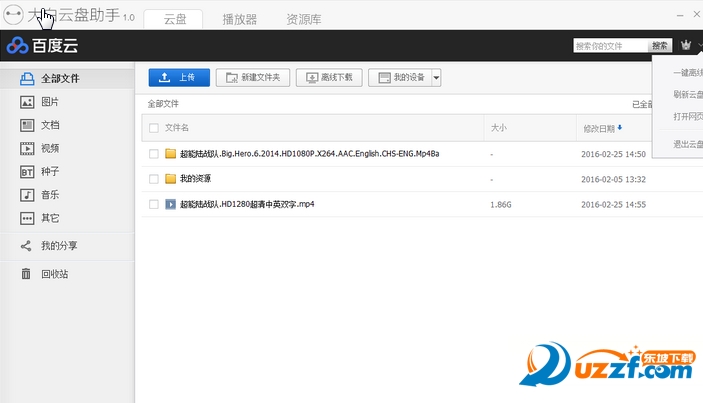Switch to the 资源库 tab
703x403 pixels.
point(304,19)
